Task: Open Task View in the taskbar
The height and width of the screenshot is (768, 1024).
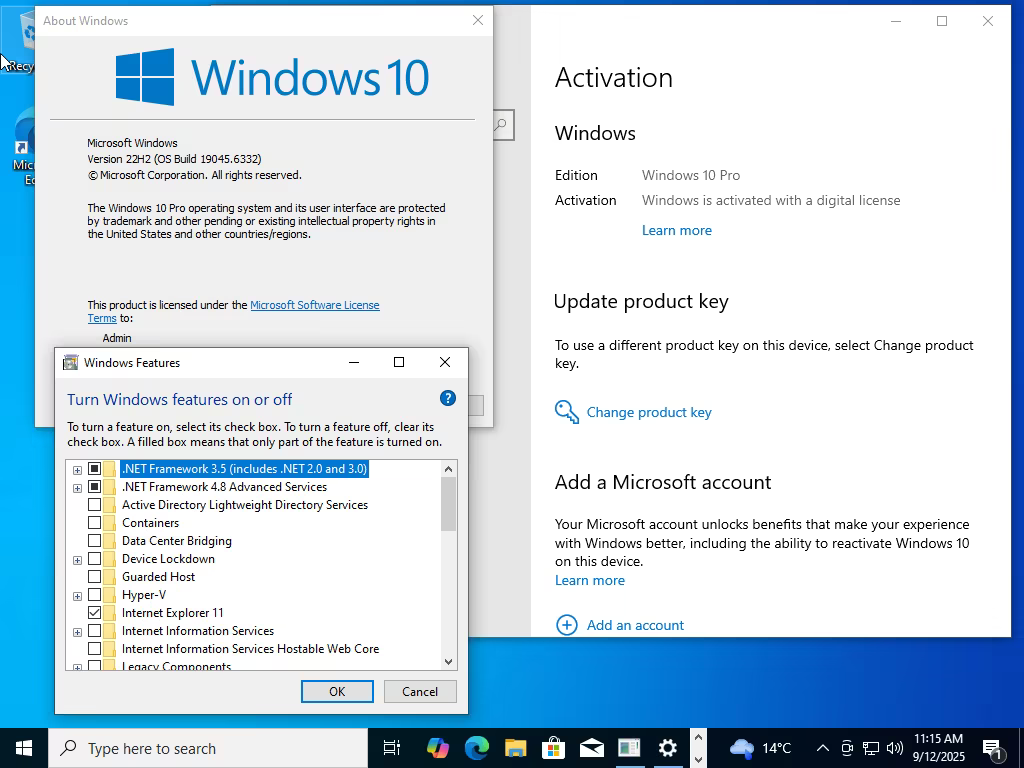Action: click(x=392, y=748)
